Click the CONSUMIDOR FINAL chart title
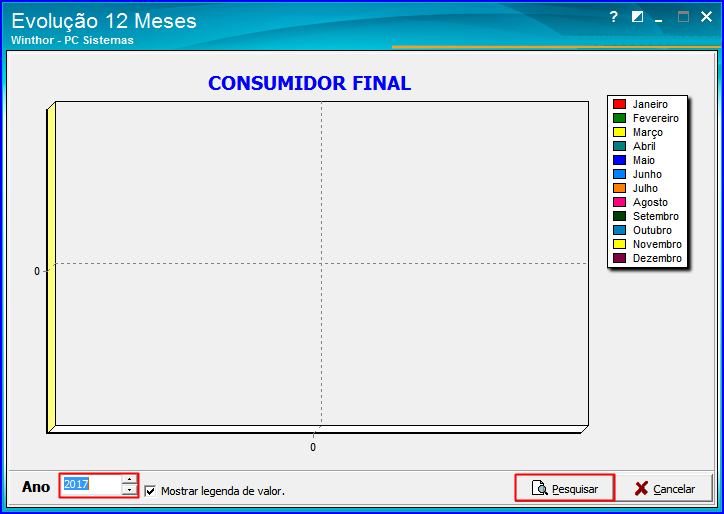 309,84
